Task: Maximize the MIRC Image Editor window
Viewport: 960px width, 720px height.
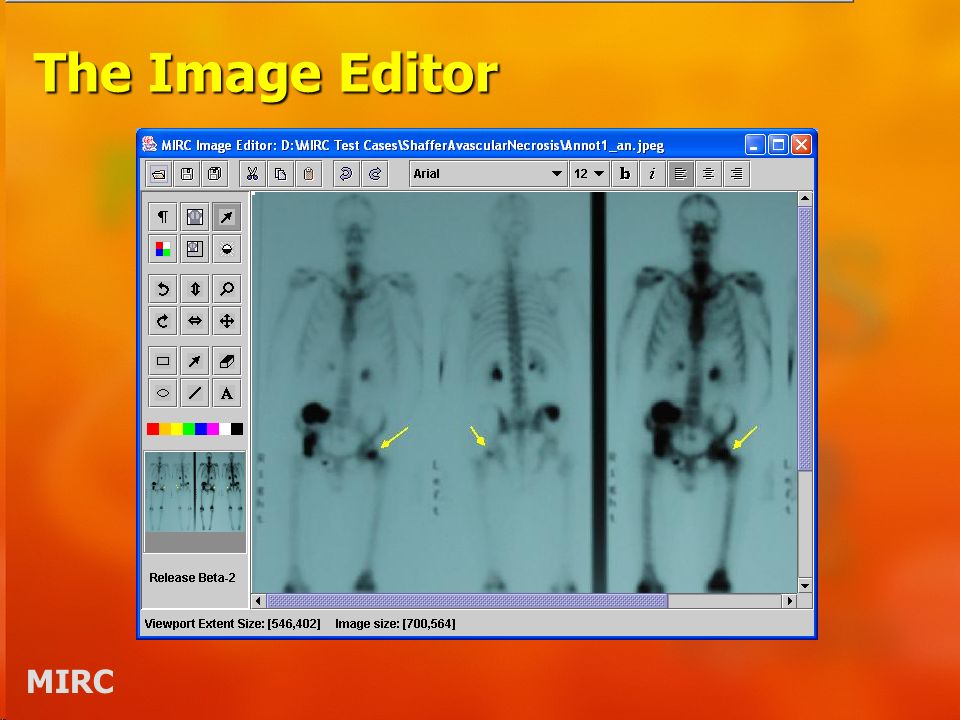Action: [x=778, y=145]
